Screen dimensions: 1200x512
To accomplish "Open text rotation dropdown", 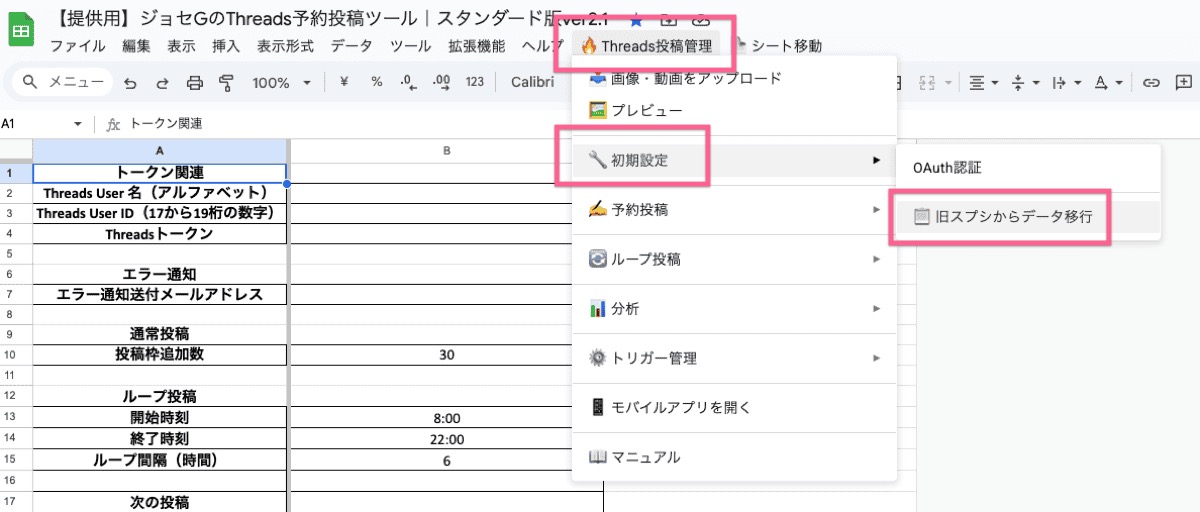I will [1108, 83].
